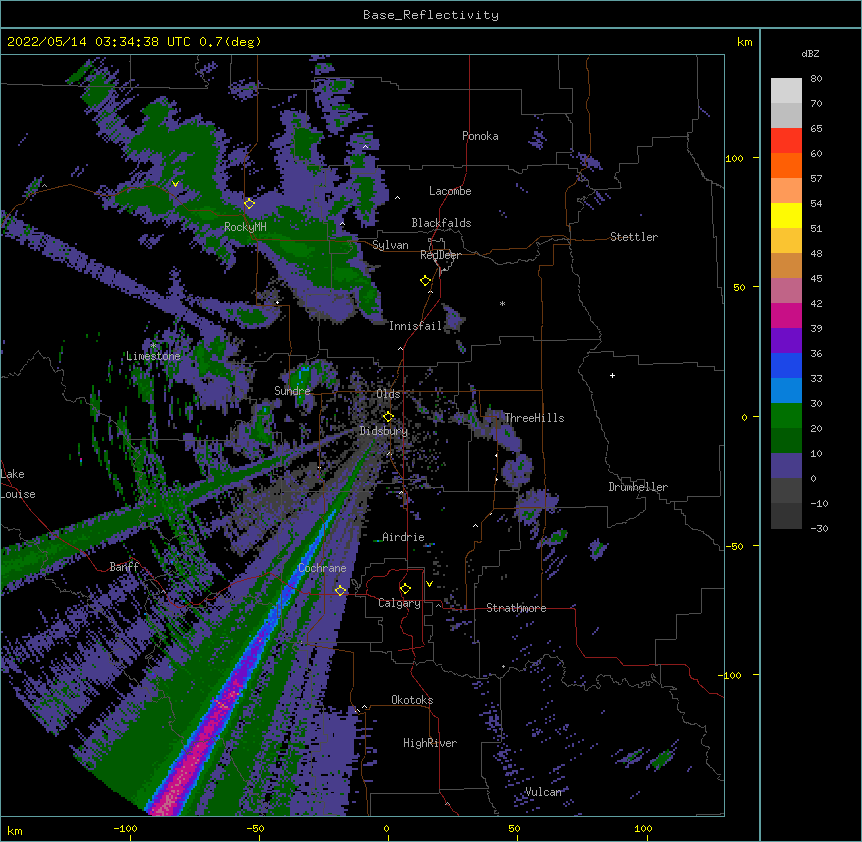Click the Stettler town label

coord(634,237)
